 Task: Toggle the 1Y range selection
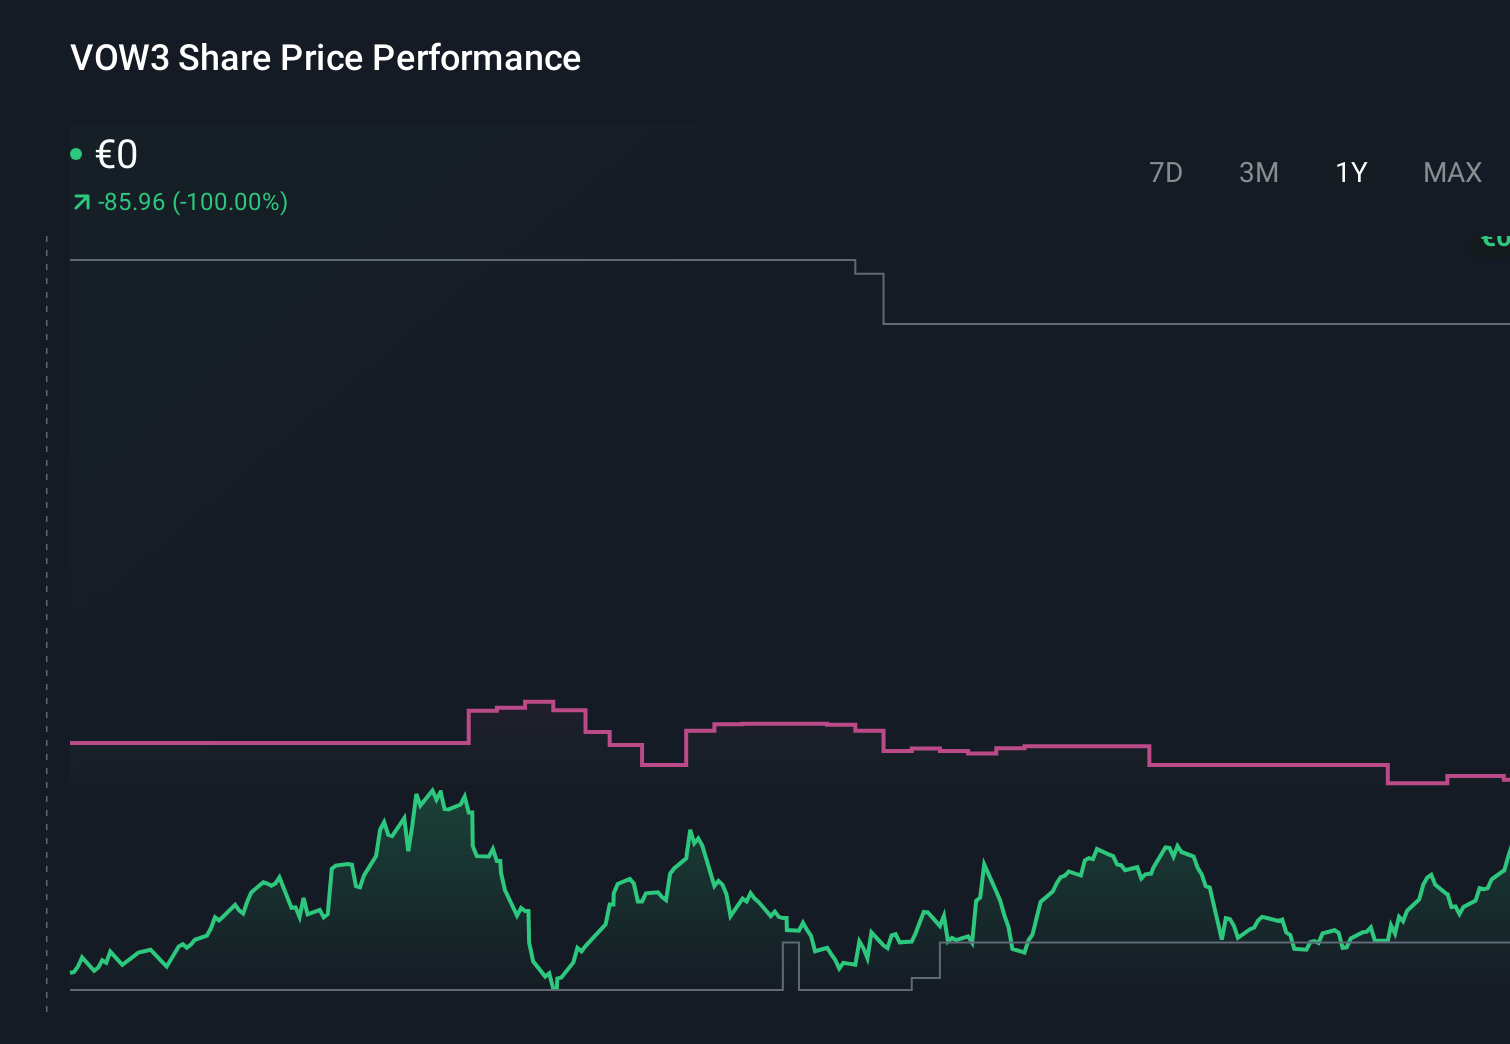click(x=1350, y=172)
